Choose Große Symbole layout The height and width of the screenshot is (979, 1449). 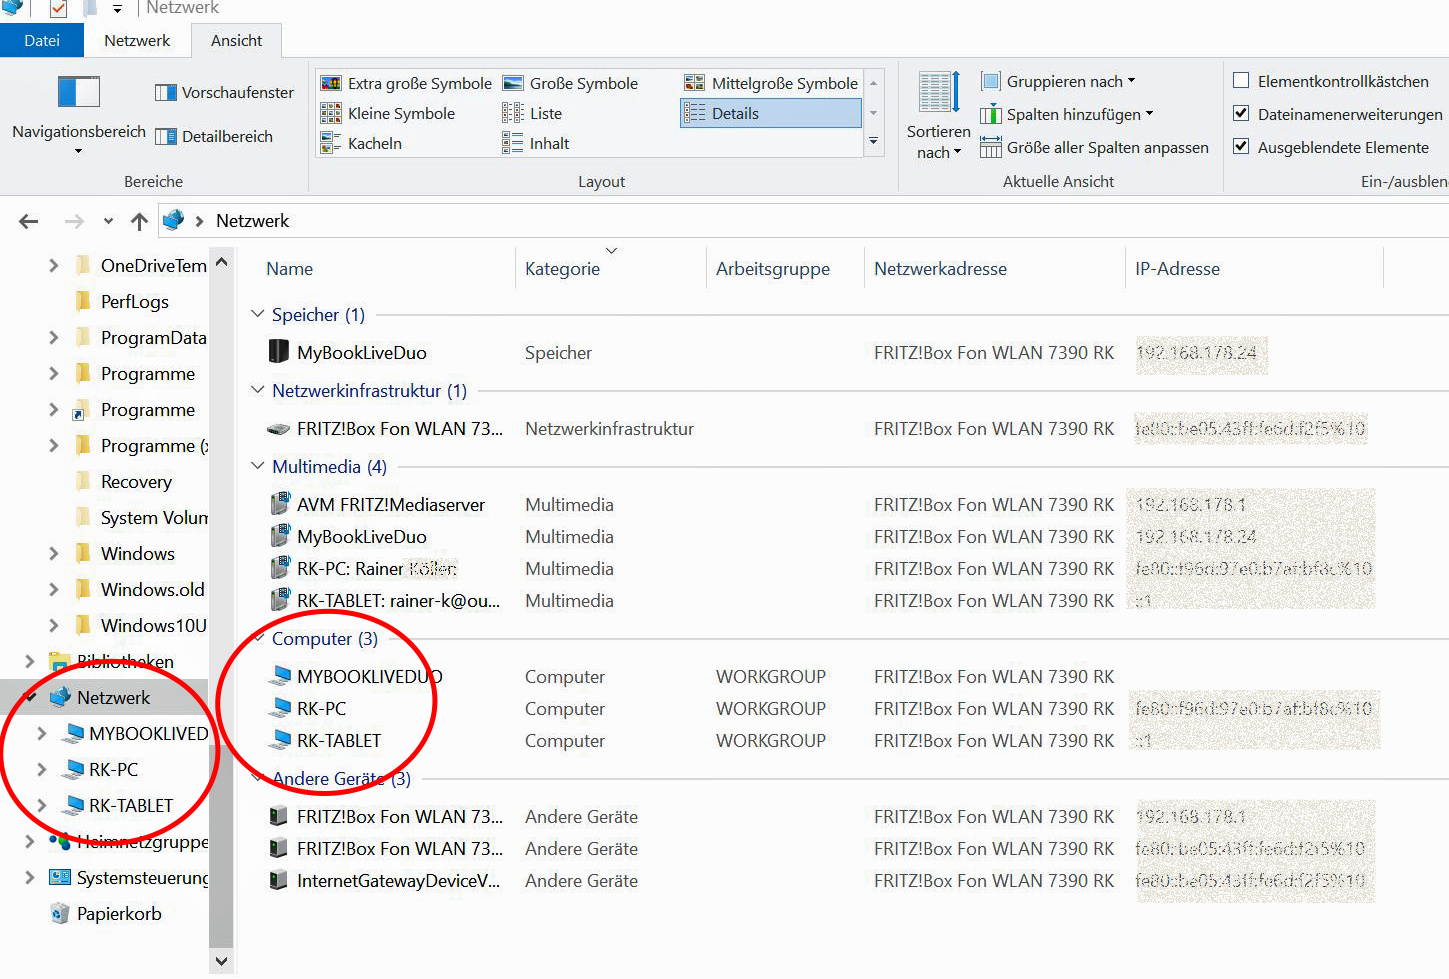[x=570, y=83]
